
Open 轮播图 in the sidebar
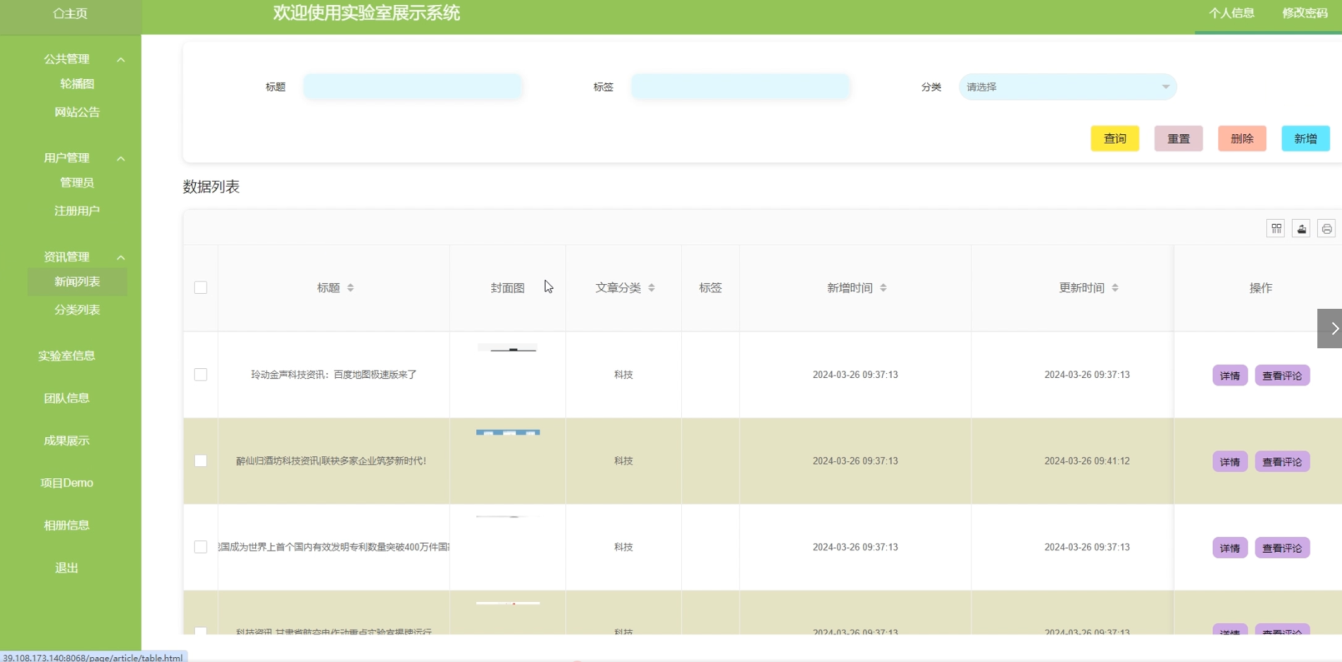tap(77, 84)
